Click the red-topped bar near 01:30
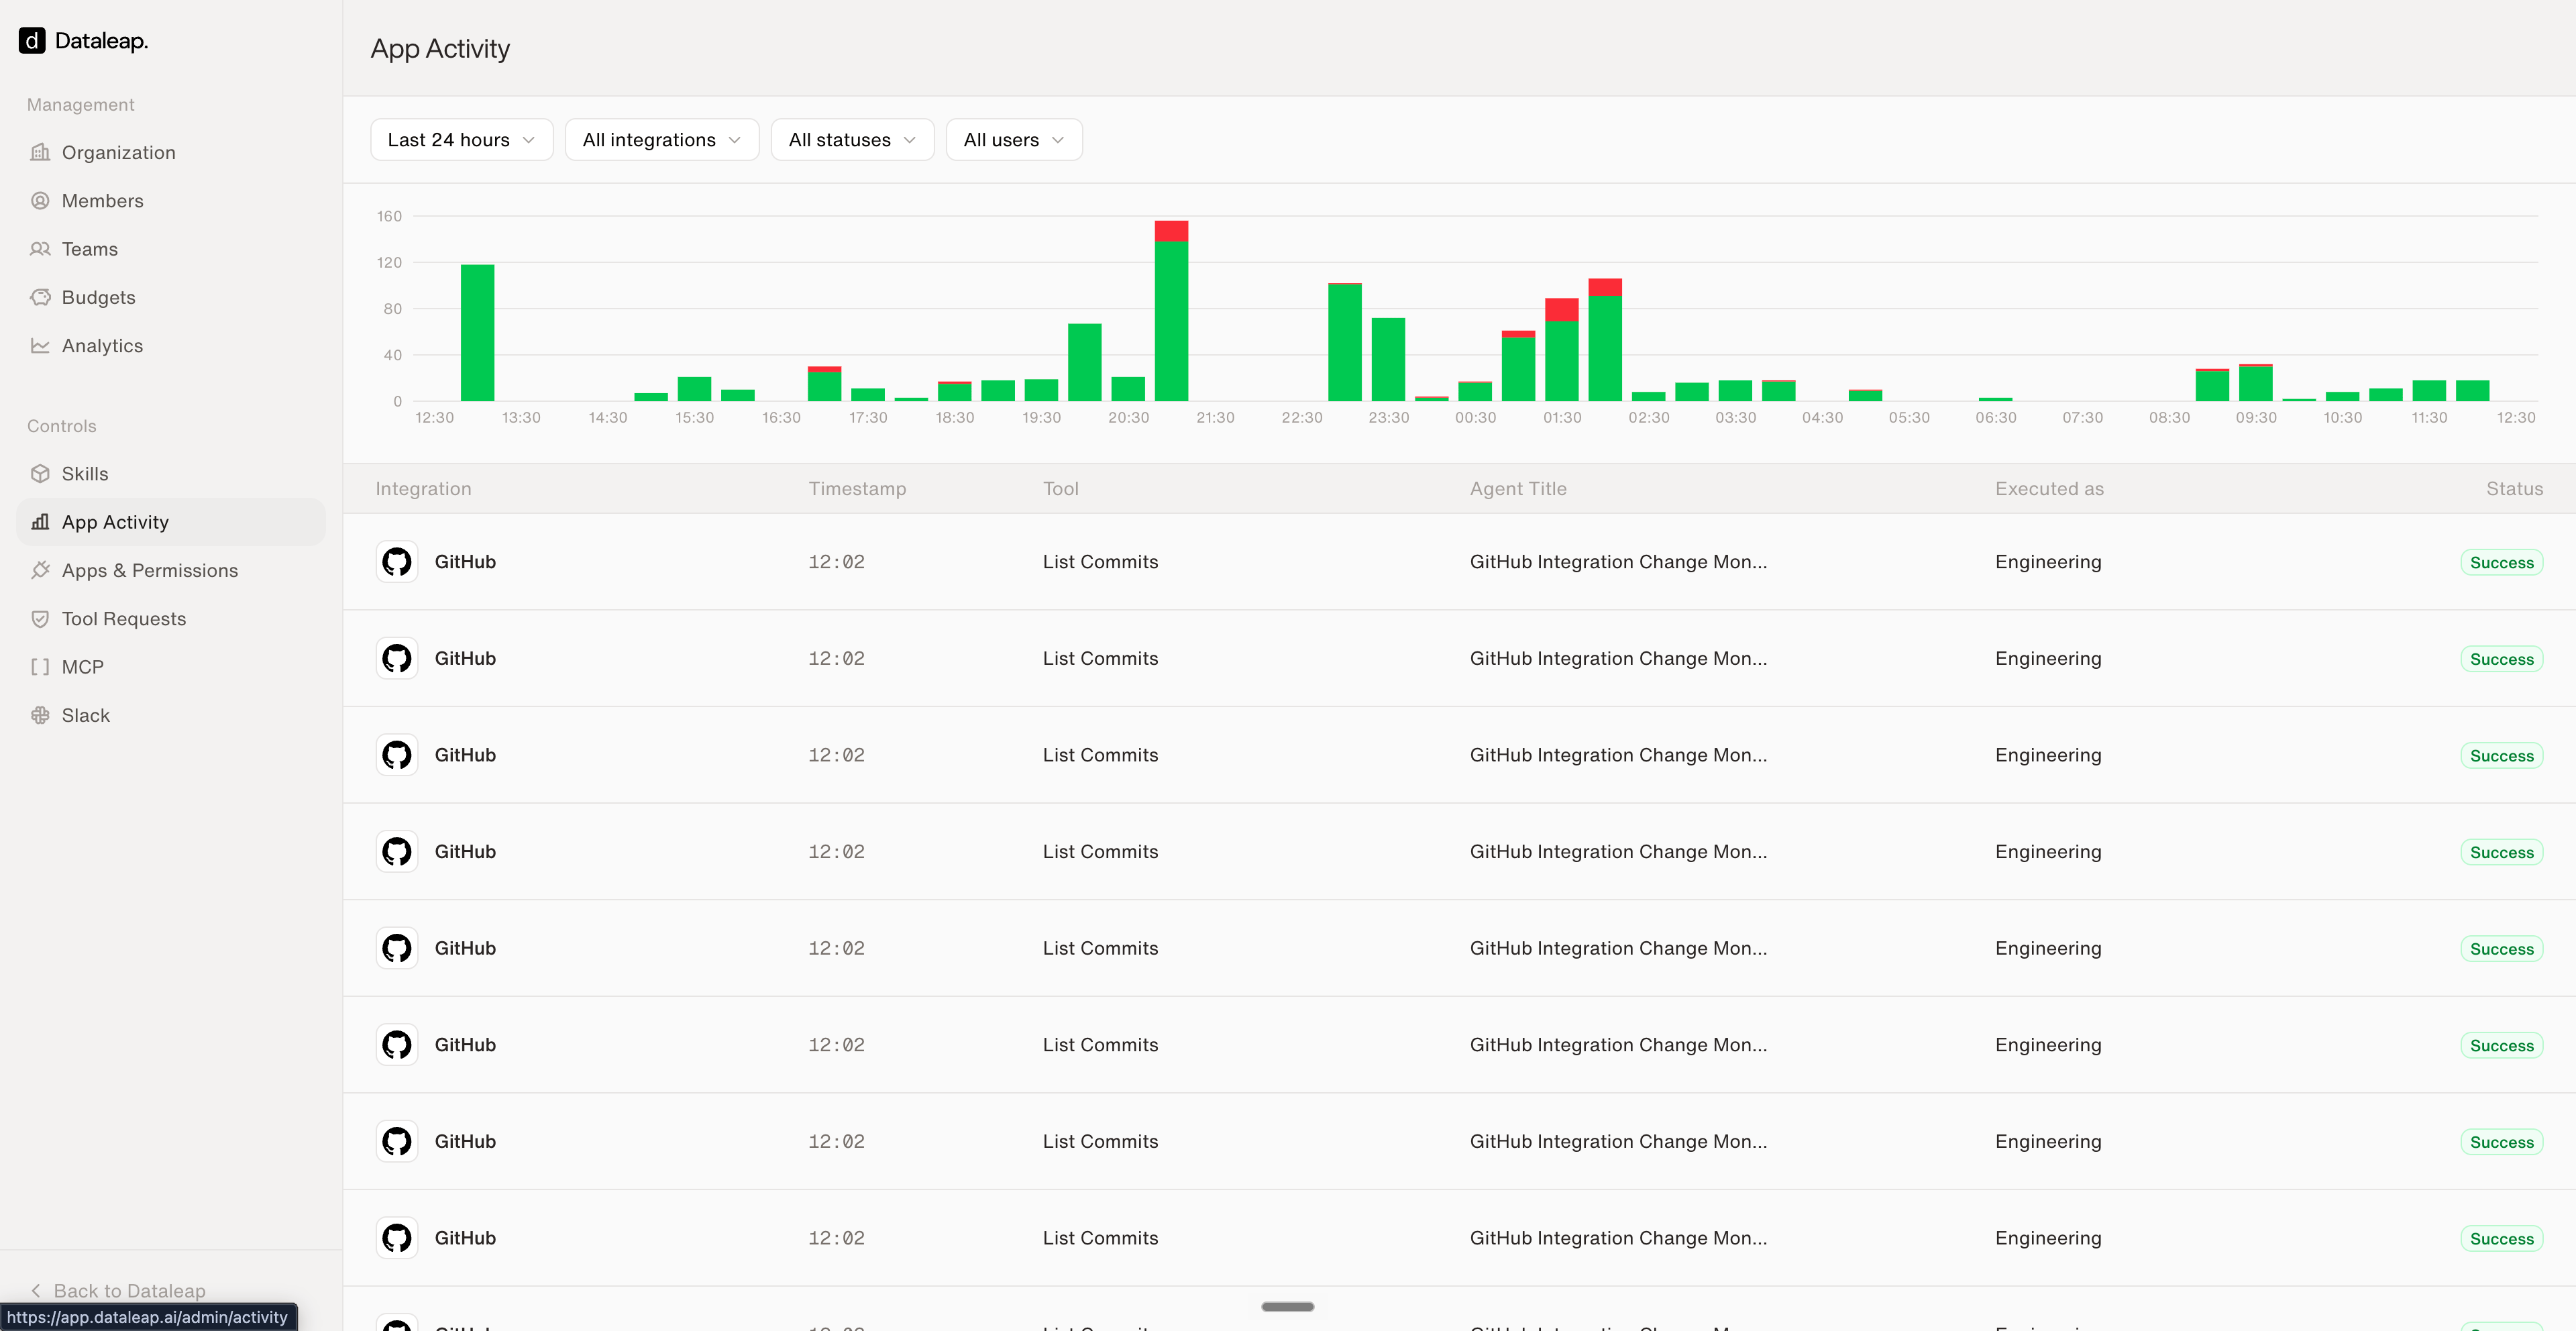Viewport: 2576px width, 1331px height. (1561, 349)
